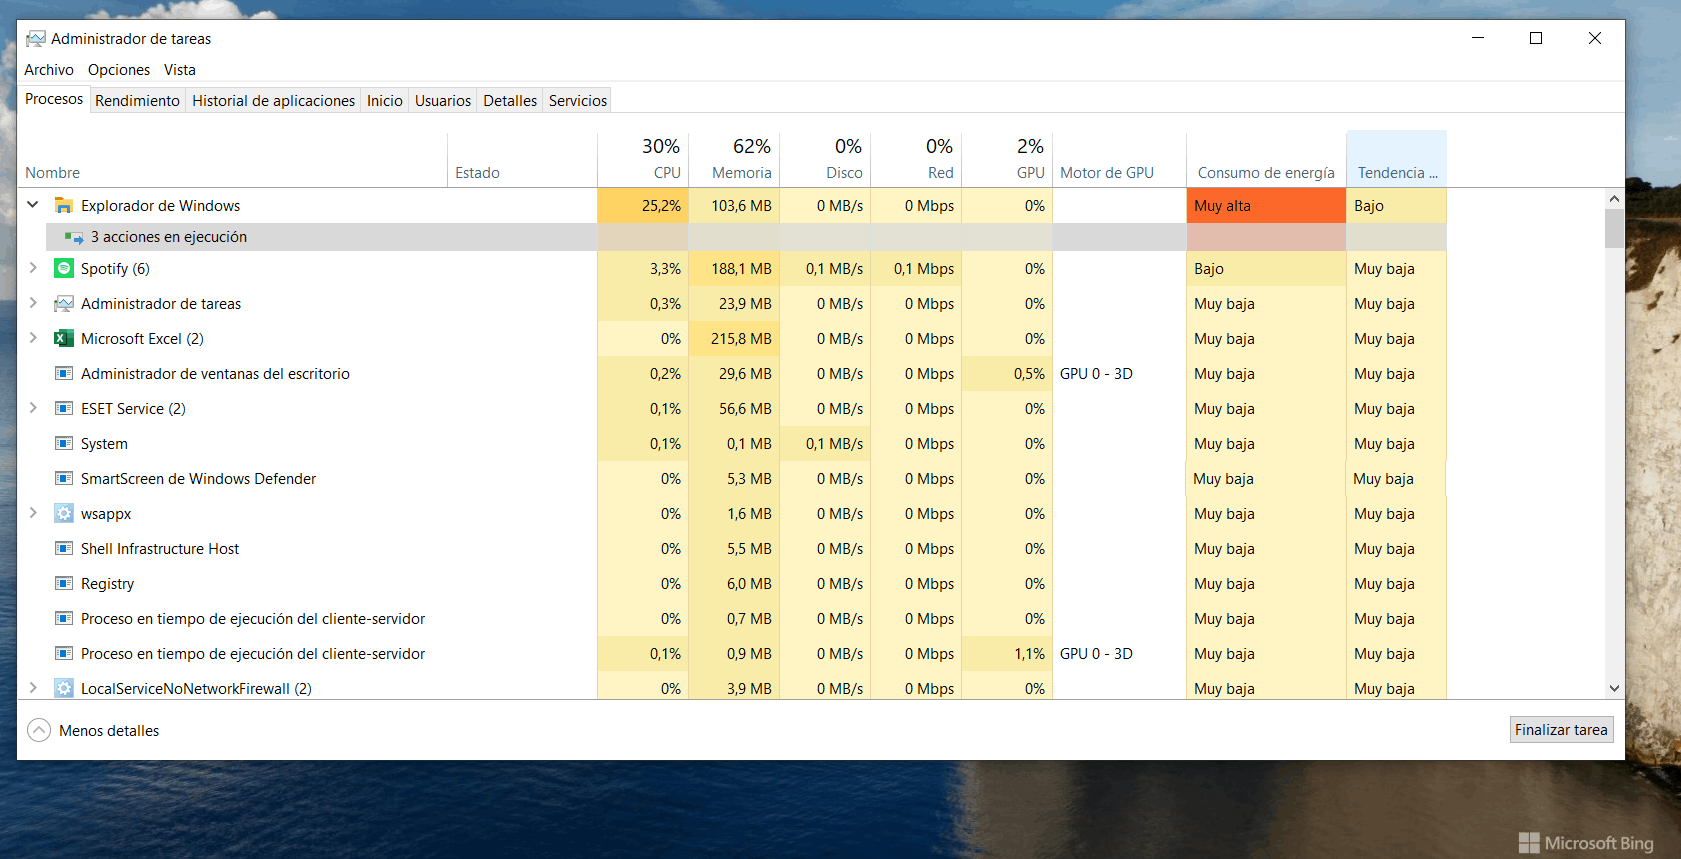Select the Registry process name
The image size is (1681, 859).
(x=107, y=583)
